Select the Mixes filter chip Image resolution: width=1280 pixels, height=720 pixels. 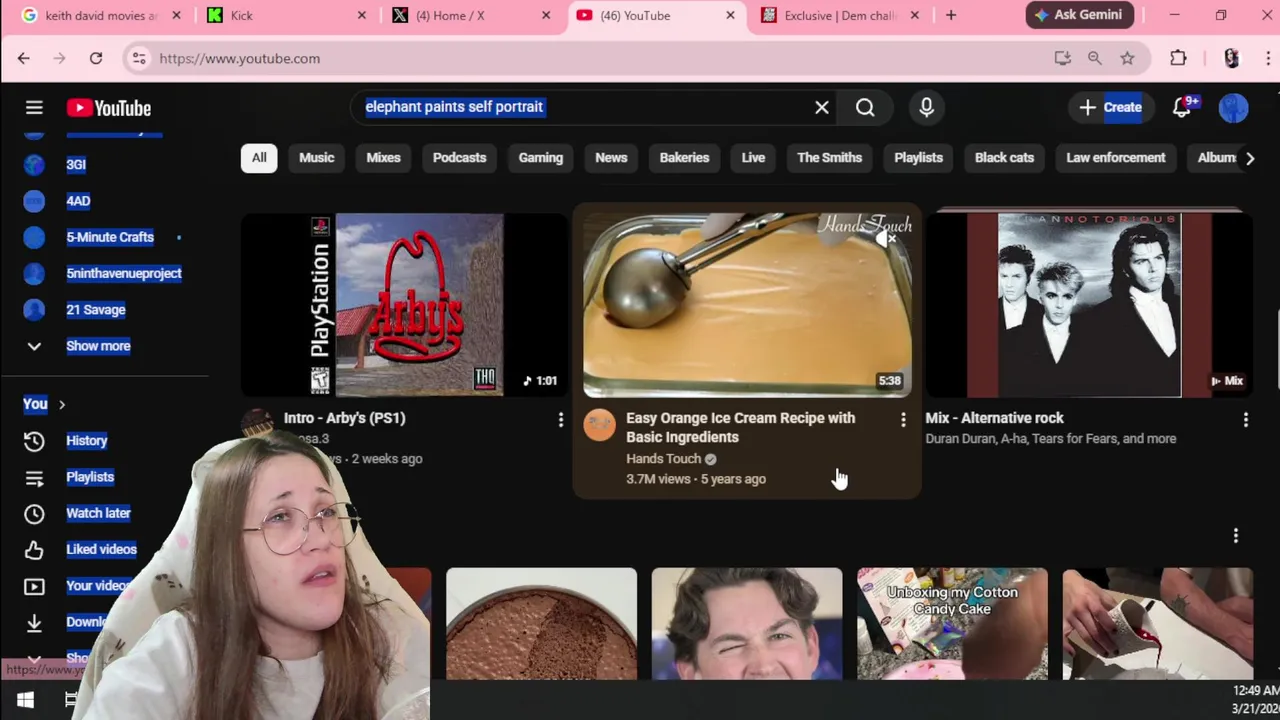383,157
